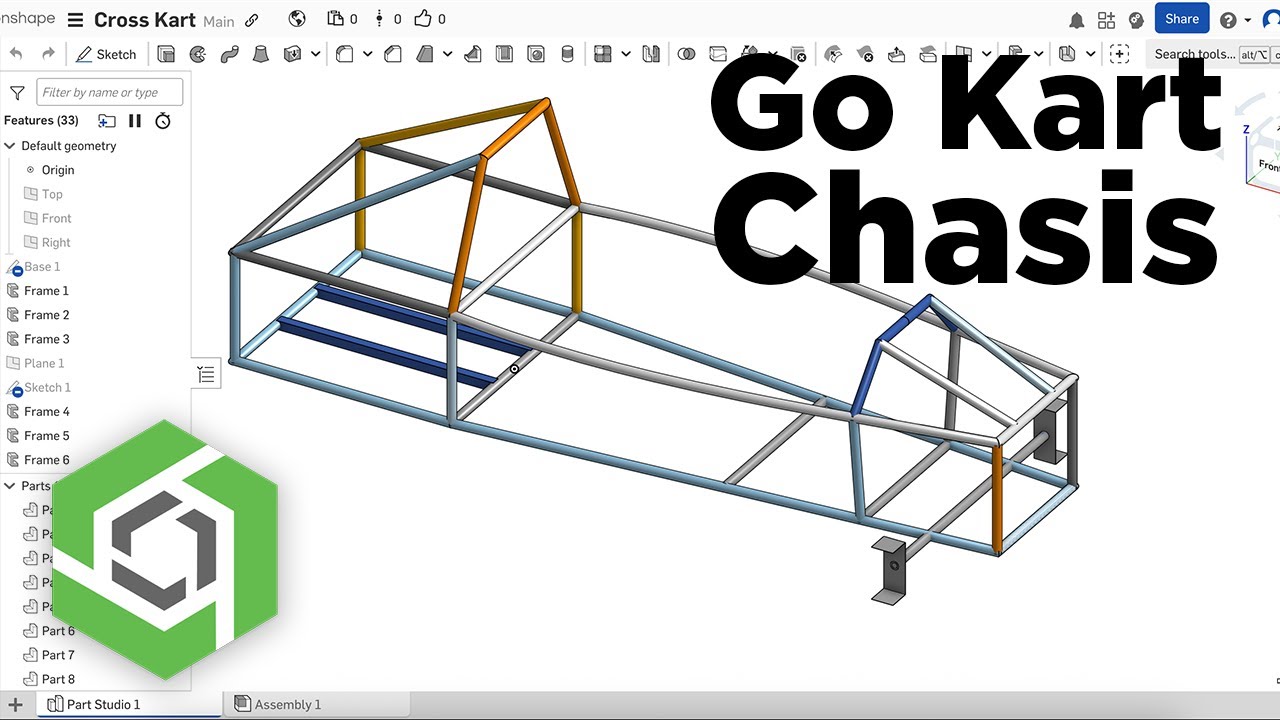Click the document link chain icon
The image size is (1280, 720).
(x=252, y=20)
